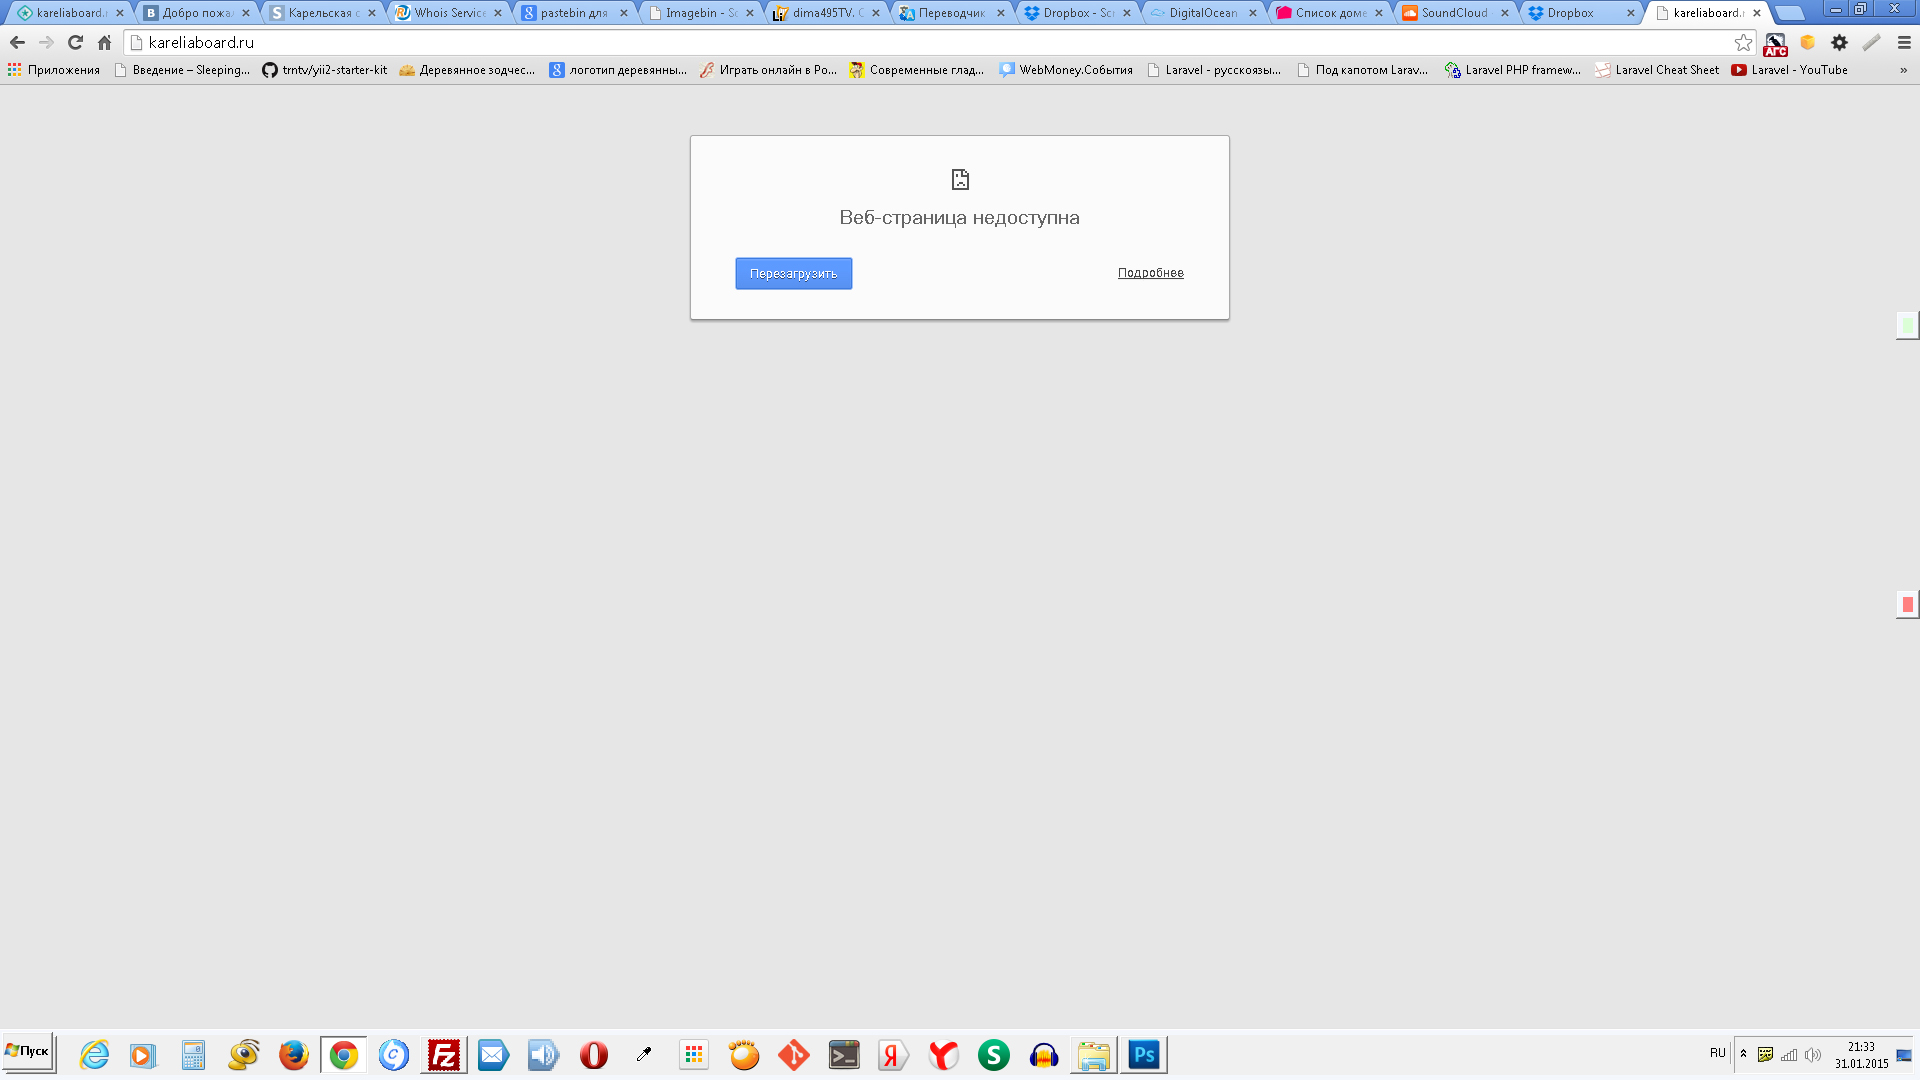Launch Opera from the taskbar
1920x1080 pixels.
point(593,1055)
